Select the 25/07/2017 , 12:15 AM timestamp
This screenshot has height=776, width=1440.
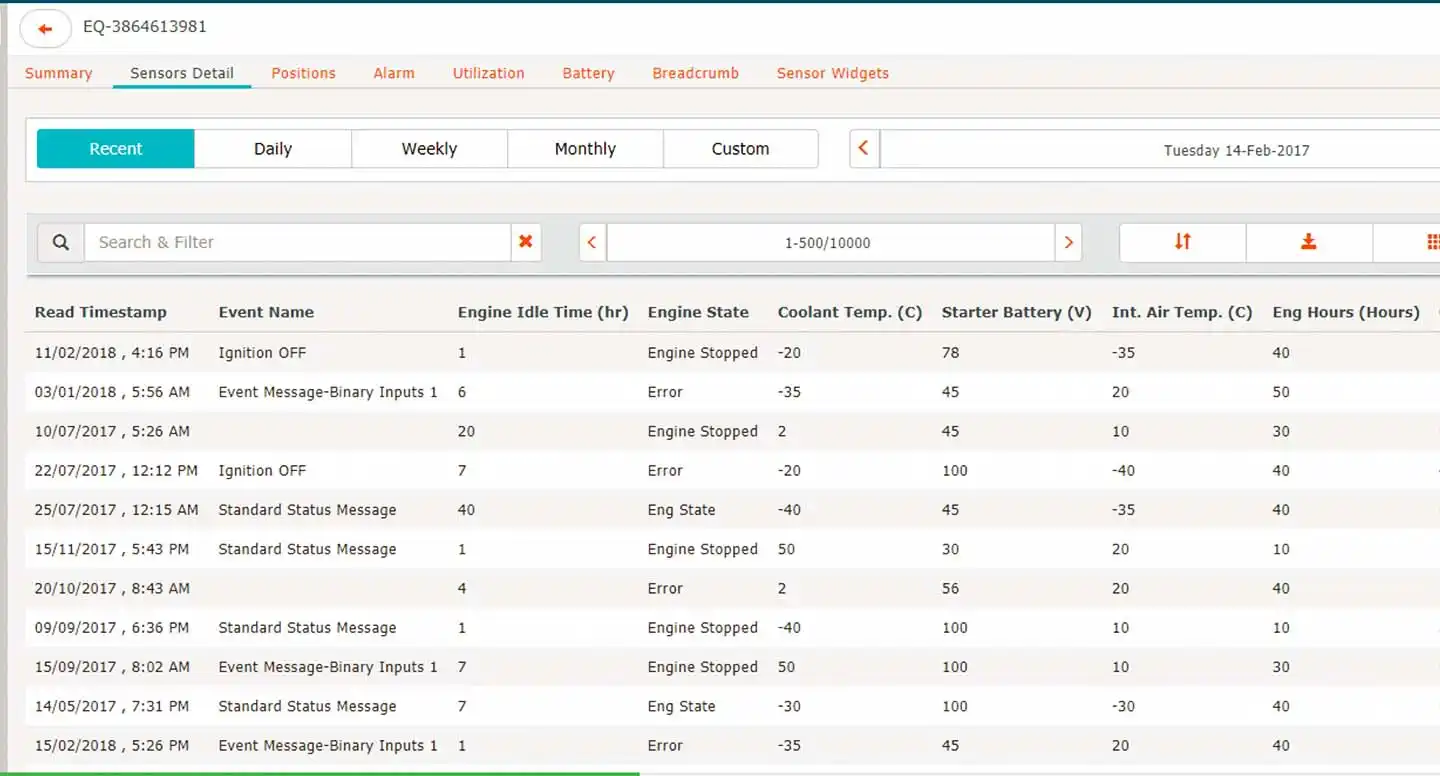click(116, 510)
